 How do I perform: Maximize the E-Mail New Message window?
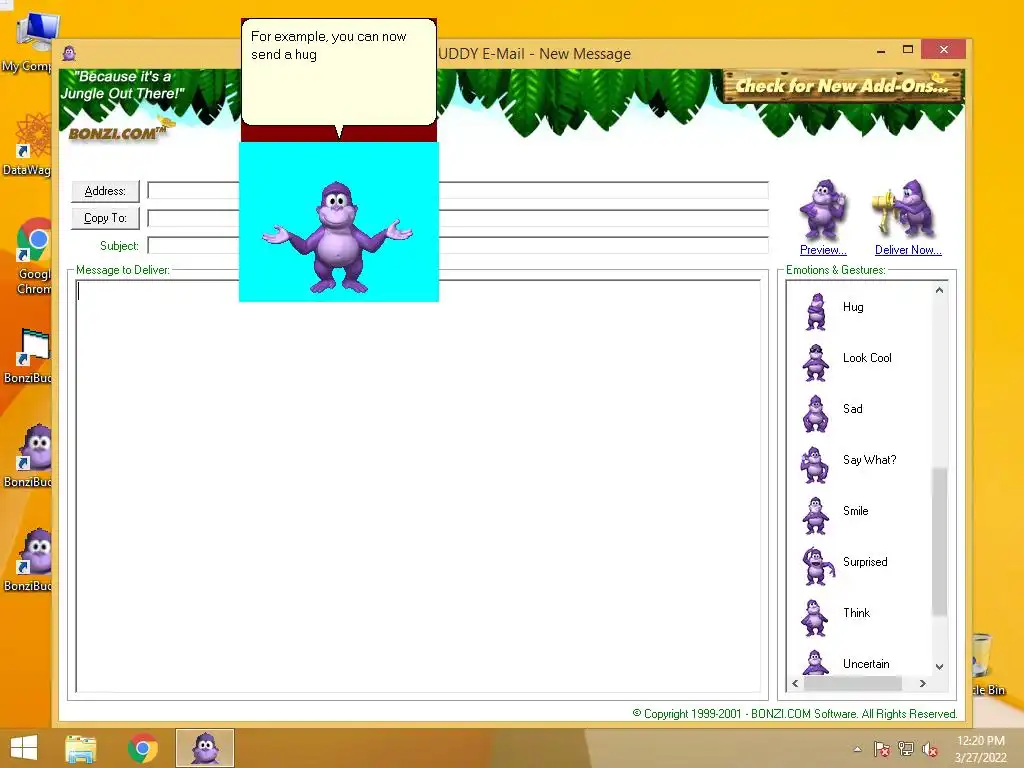(908, 50)
